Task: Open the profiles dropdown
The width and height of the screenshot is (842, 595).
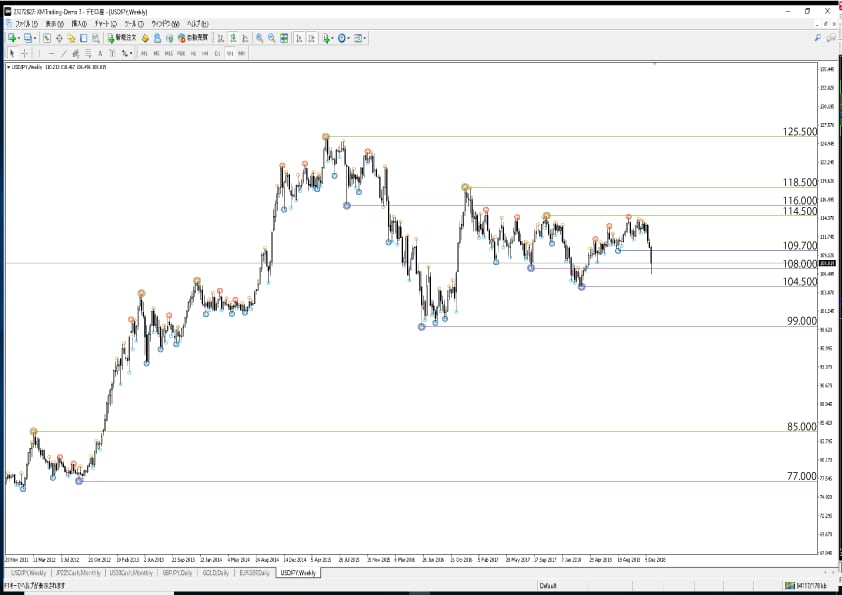Action: 31,38
